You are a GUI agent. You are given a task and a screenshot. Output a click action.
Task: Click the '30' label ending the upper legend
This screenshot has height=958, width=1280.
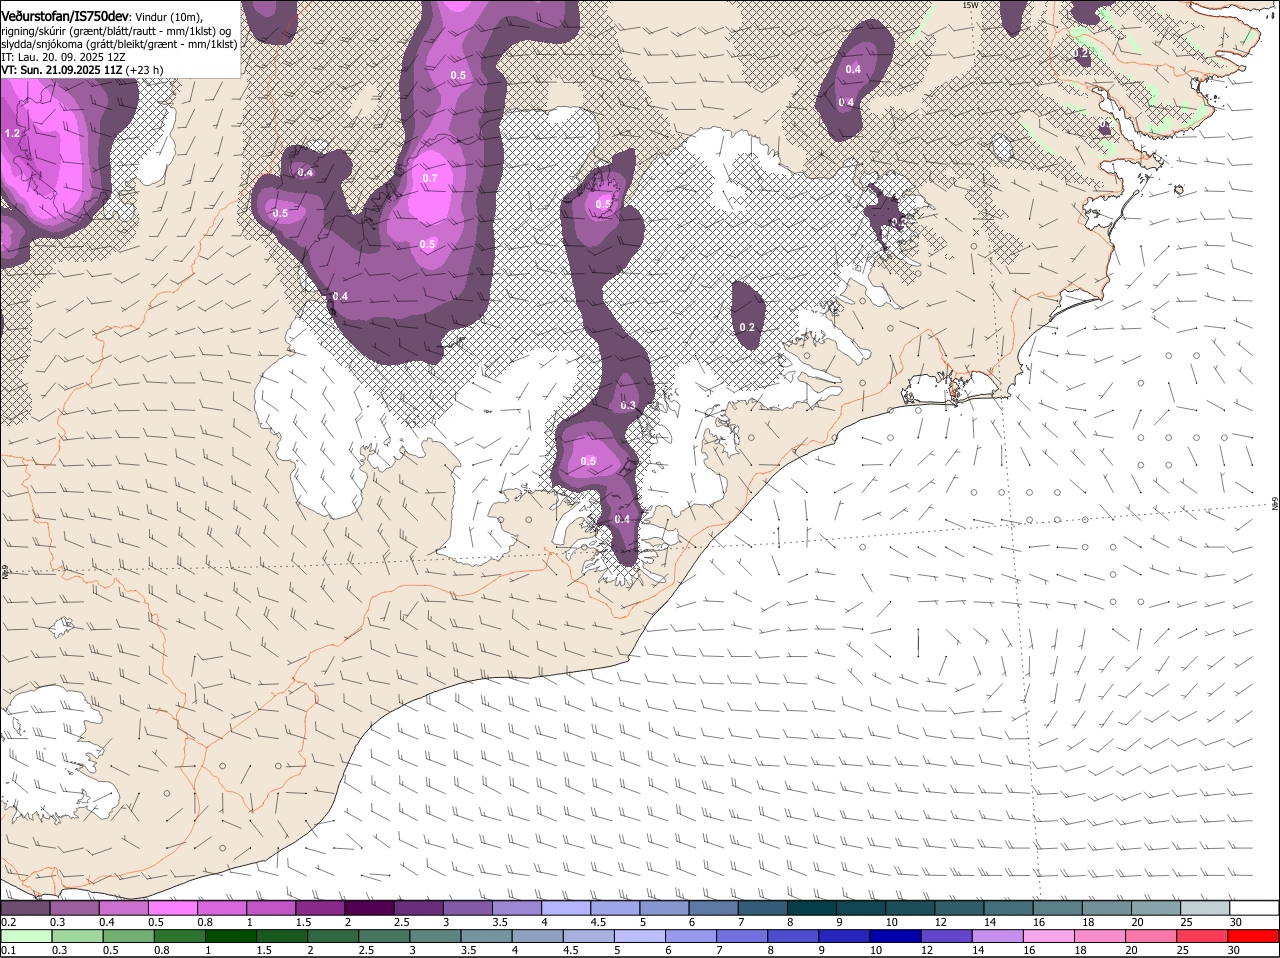(x=1236, y=922)
